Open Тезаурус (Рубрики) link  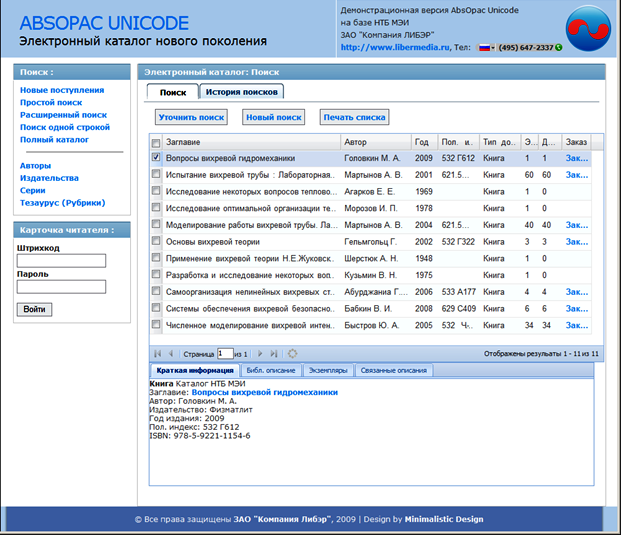point(63,203)
